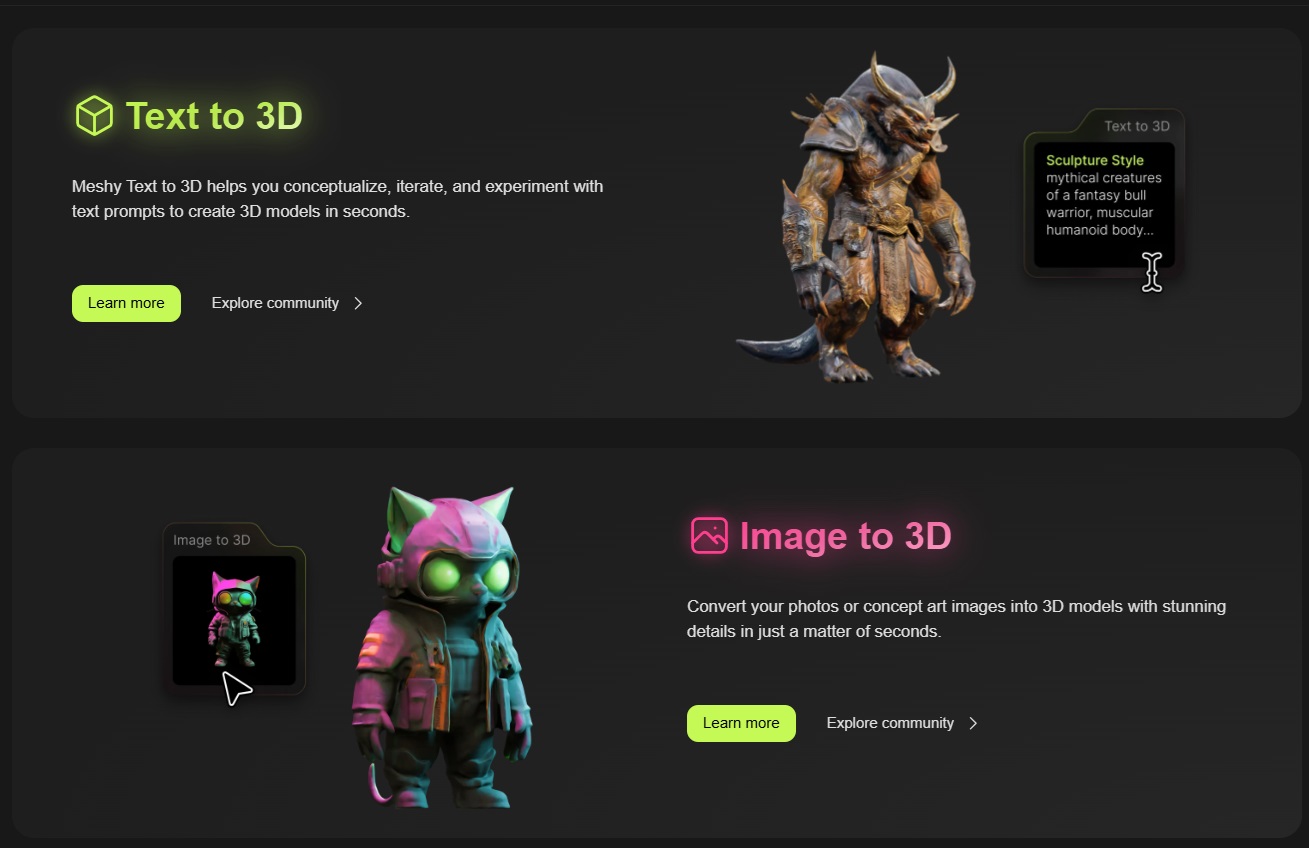Click the Sculpture Style prompt text box

click(x=1104, y=204)
